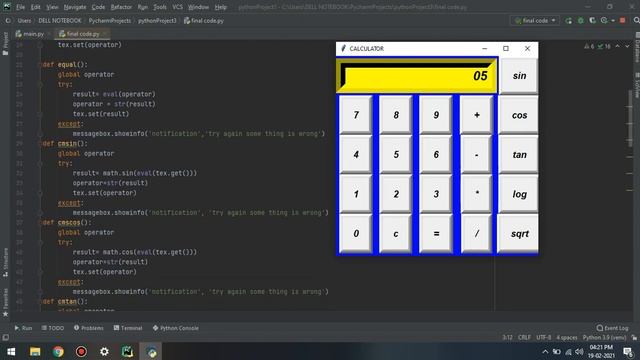640x360 pixels.
Task: Click the Search Everywhere magnifier icon
Action: click(636, 20)
